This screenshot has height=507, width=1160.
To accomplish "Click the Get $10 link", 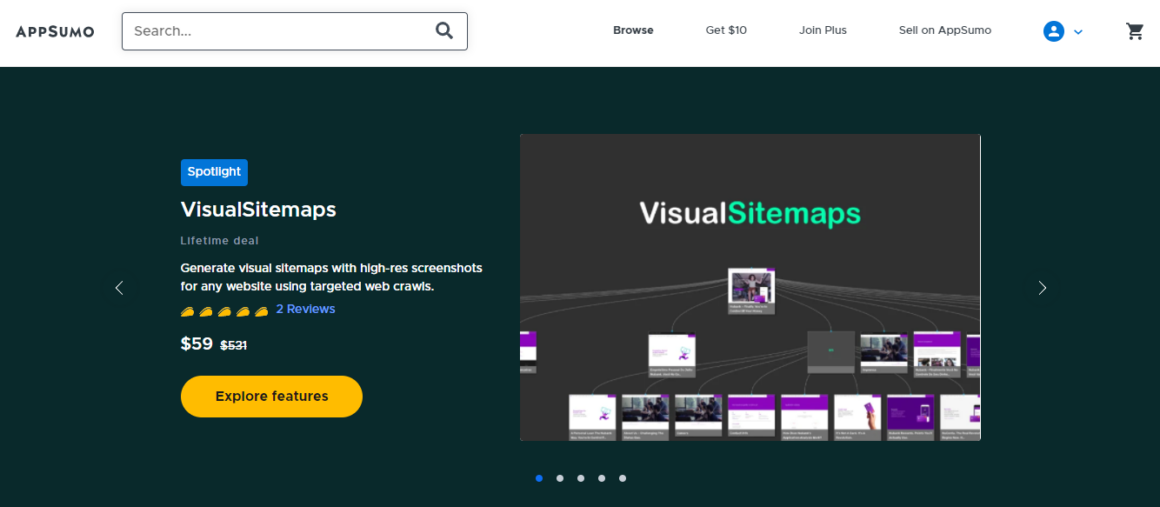I will 726,30.
